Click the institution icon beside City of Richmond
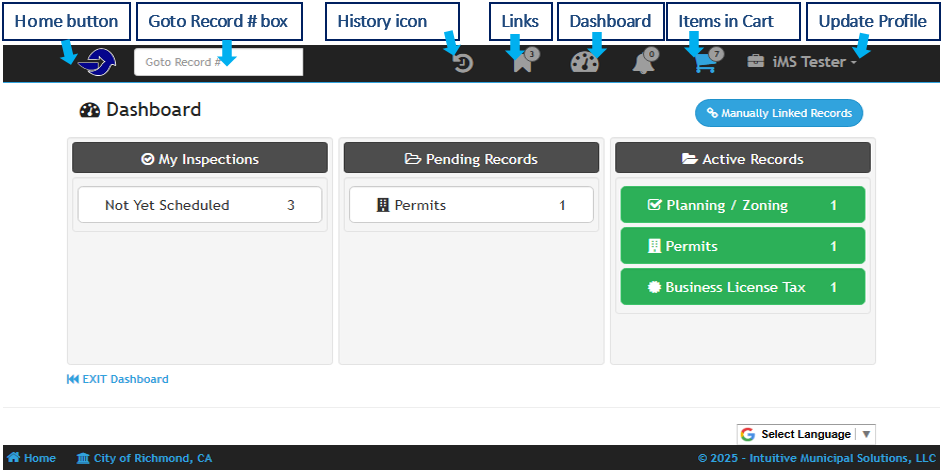Image resolution: width=943 pixels, height=470 pixels. click(83, 458)
